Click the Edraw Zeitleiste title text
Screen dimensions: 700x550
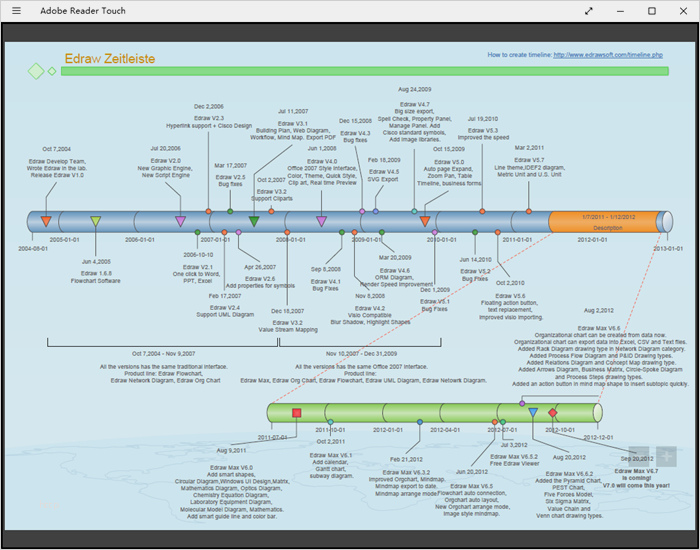(x=109, y=60)
